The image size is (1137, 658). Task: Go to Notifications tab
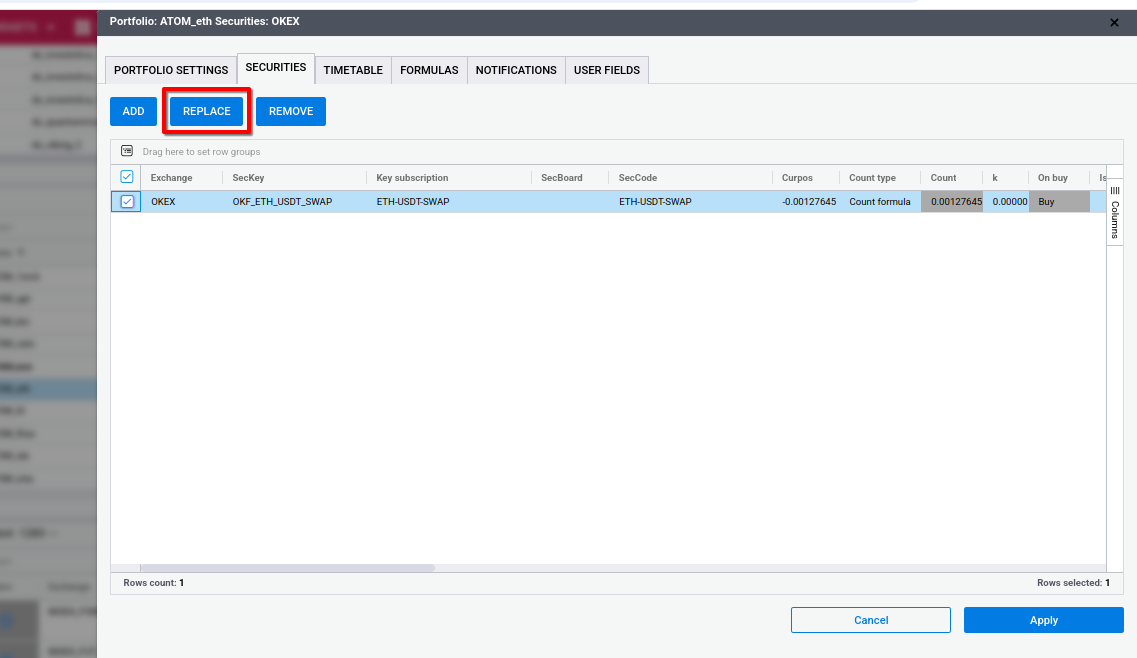[516, 70]
